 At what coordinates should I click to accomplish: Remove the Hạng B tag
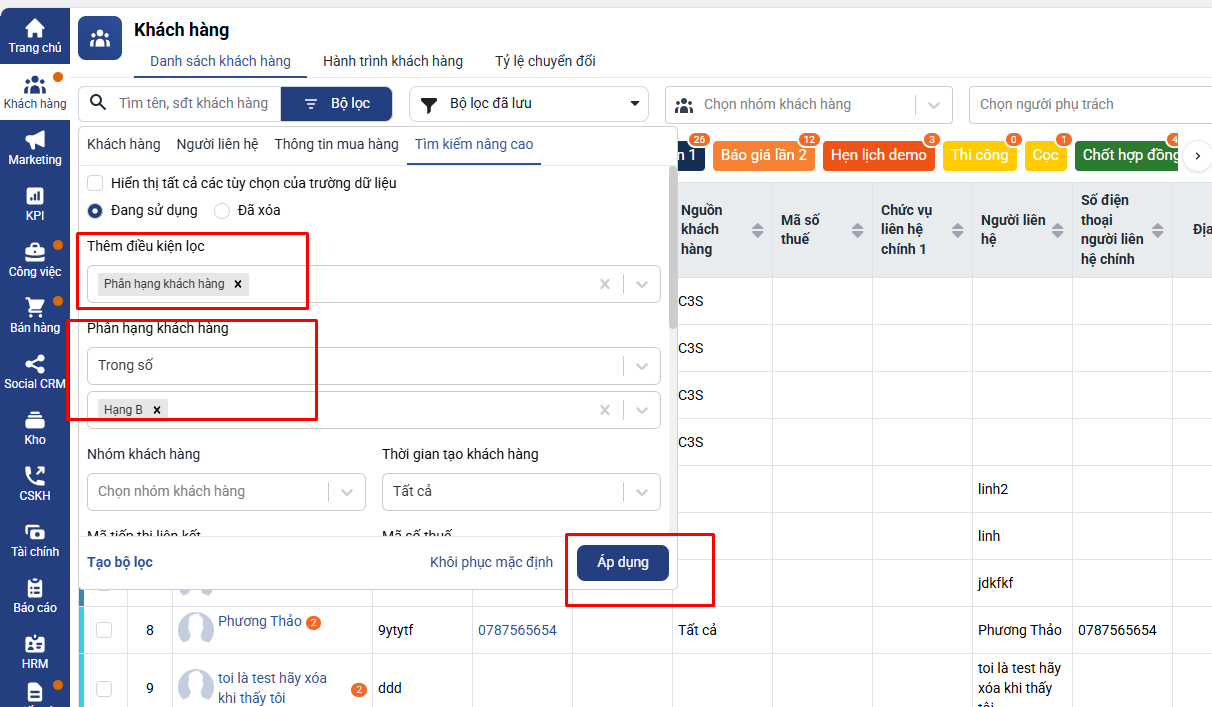(157, 410)
